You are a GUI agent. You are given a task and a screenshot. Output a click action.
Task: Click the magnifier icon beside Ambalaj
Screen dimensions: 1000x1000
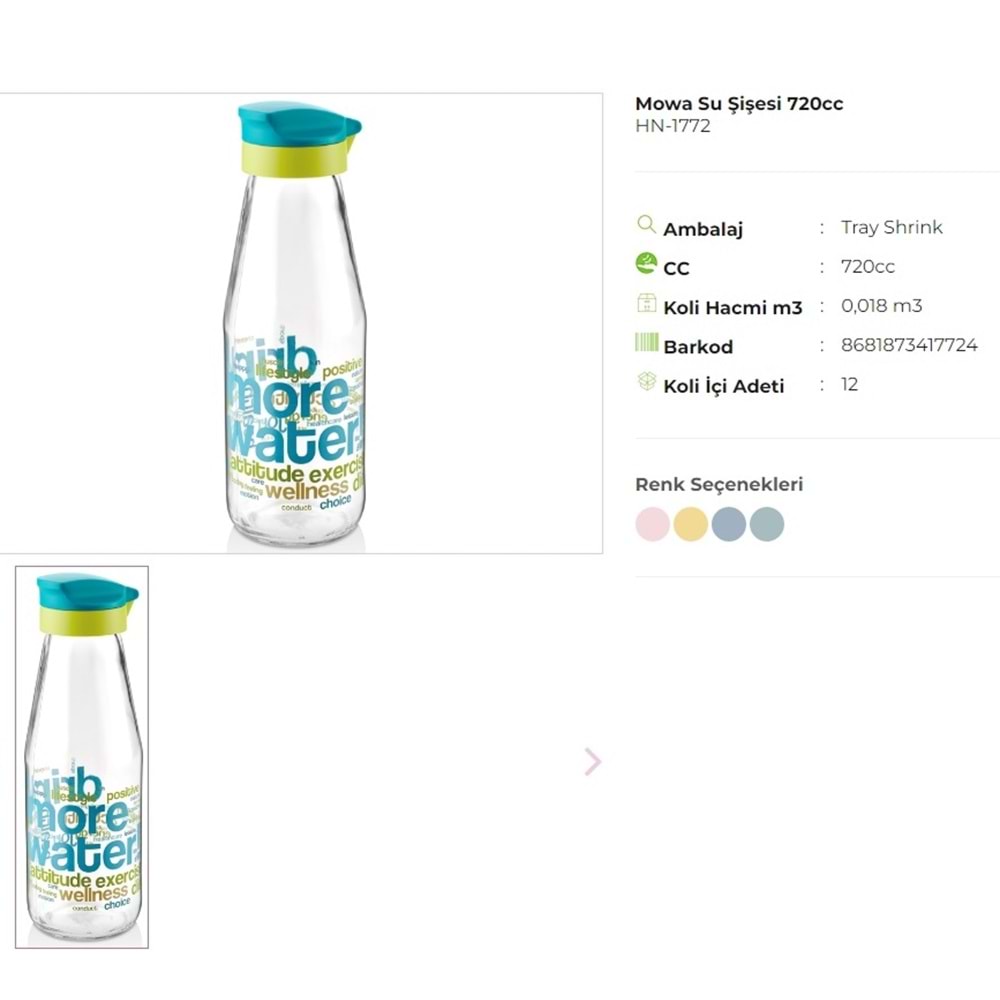pos(646,224)
